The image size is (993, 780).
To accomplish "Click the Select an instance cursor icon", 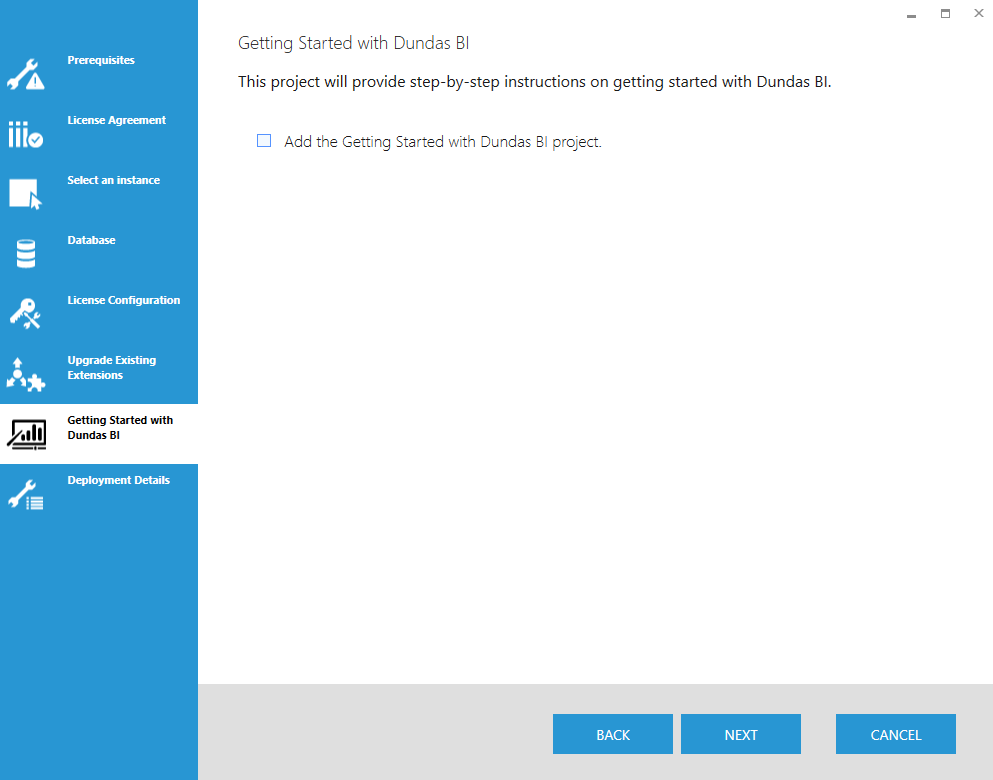I will click(26, 194).
